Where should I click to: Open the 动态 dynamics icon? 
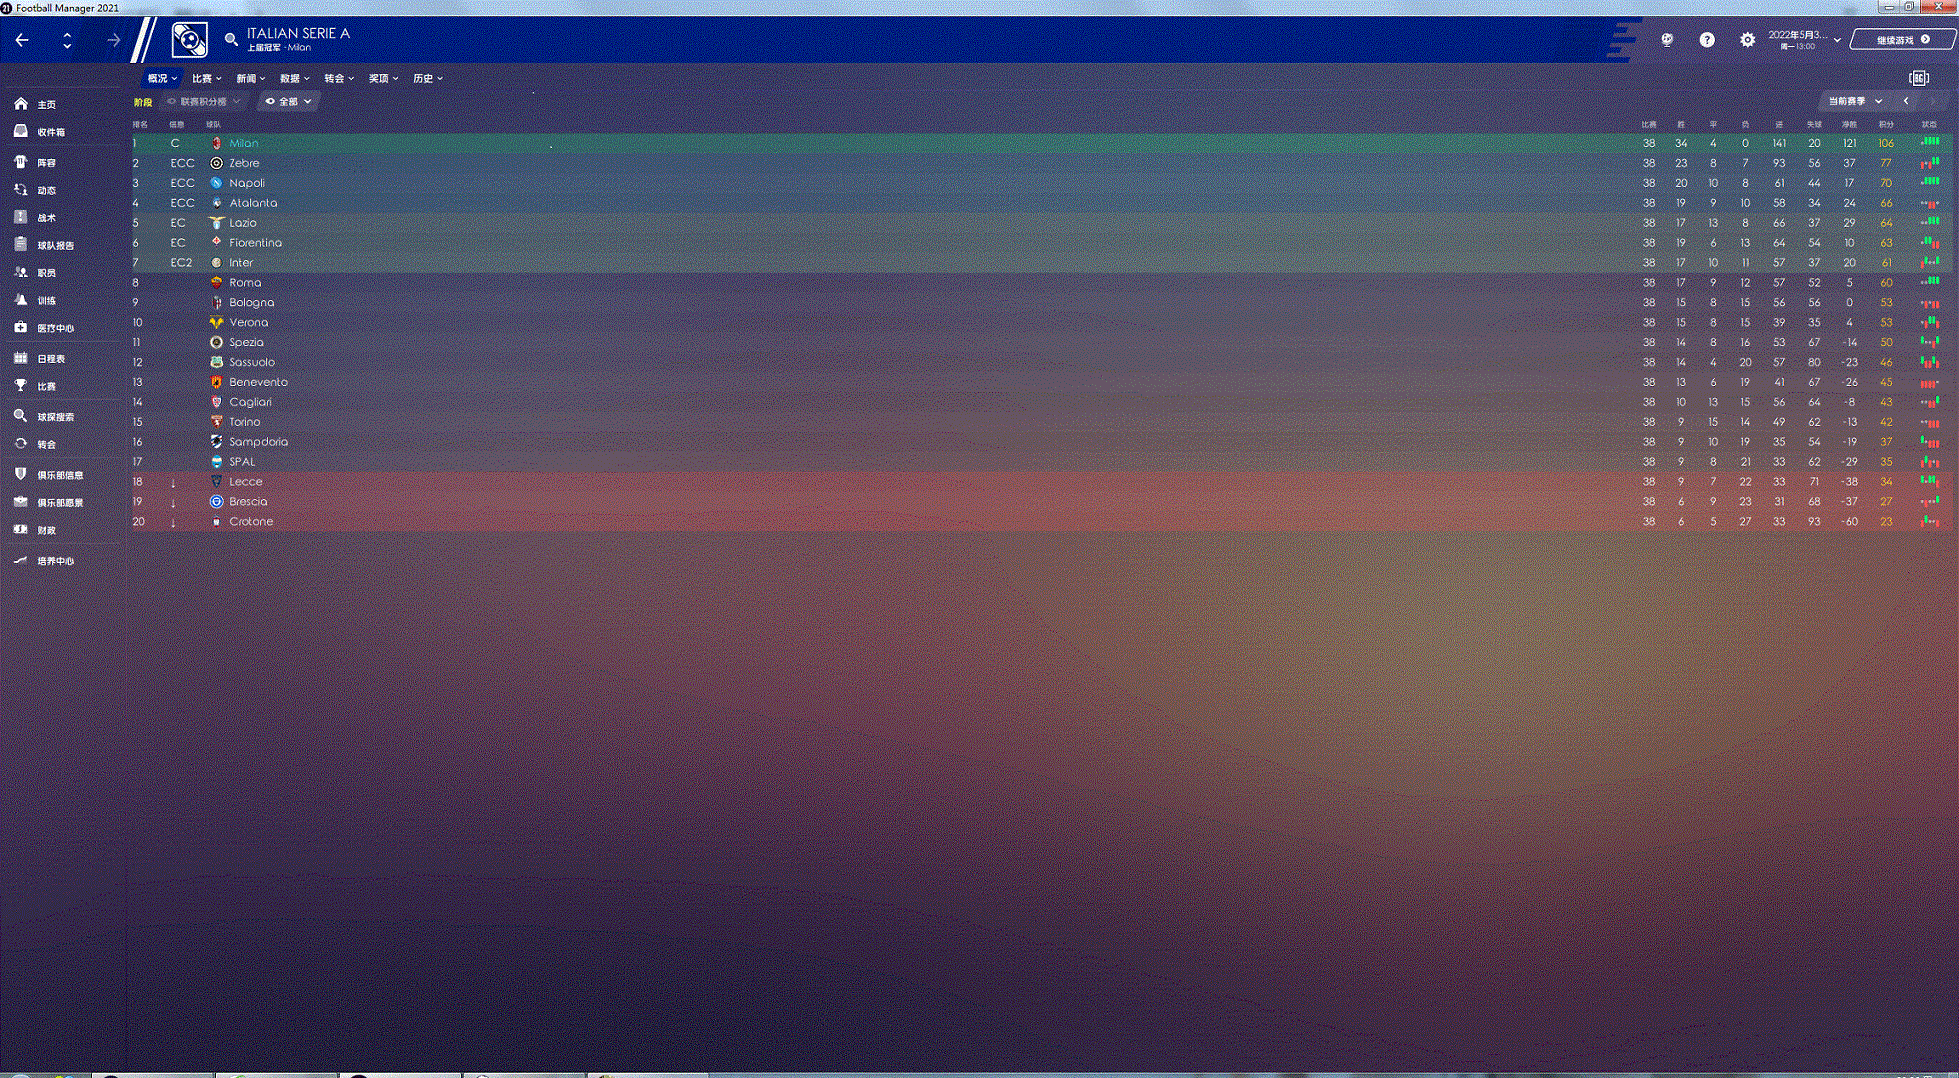click(20, 189)
